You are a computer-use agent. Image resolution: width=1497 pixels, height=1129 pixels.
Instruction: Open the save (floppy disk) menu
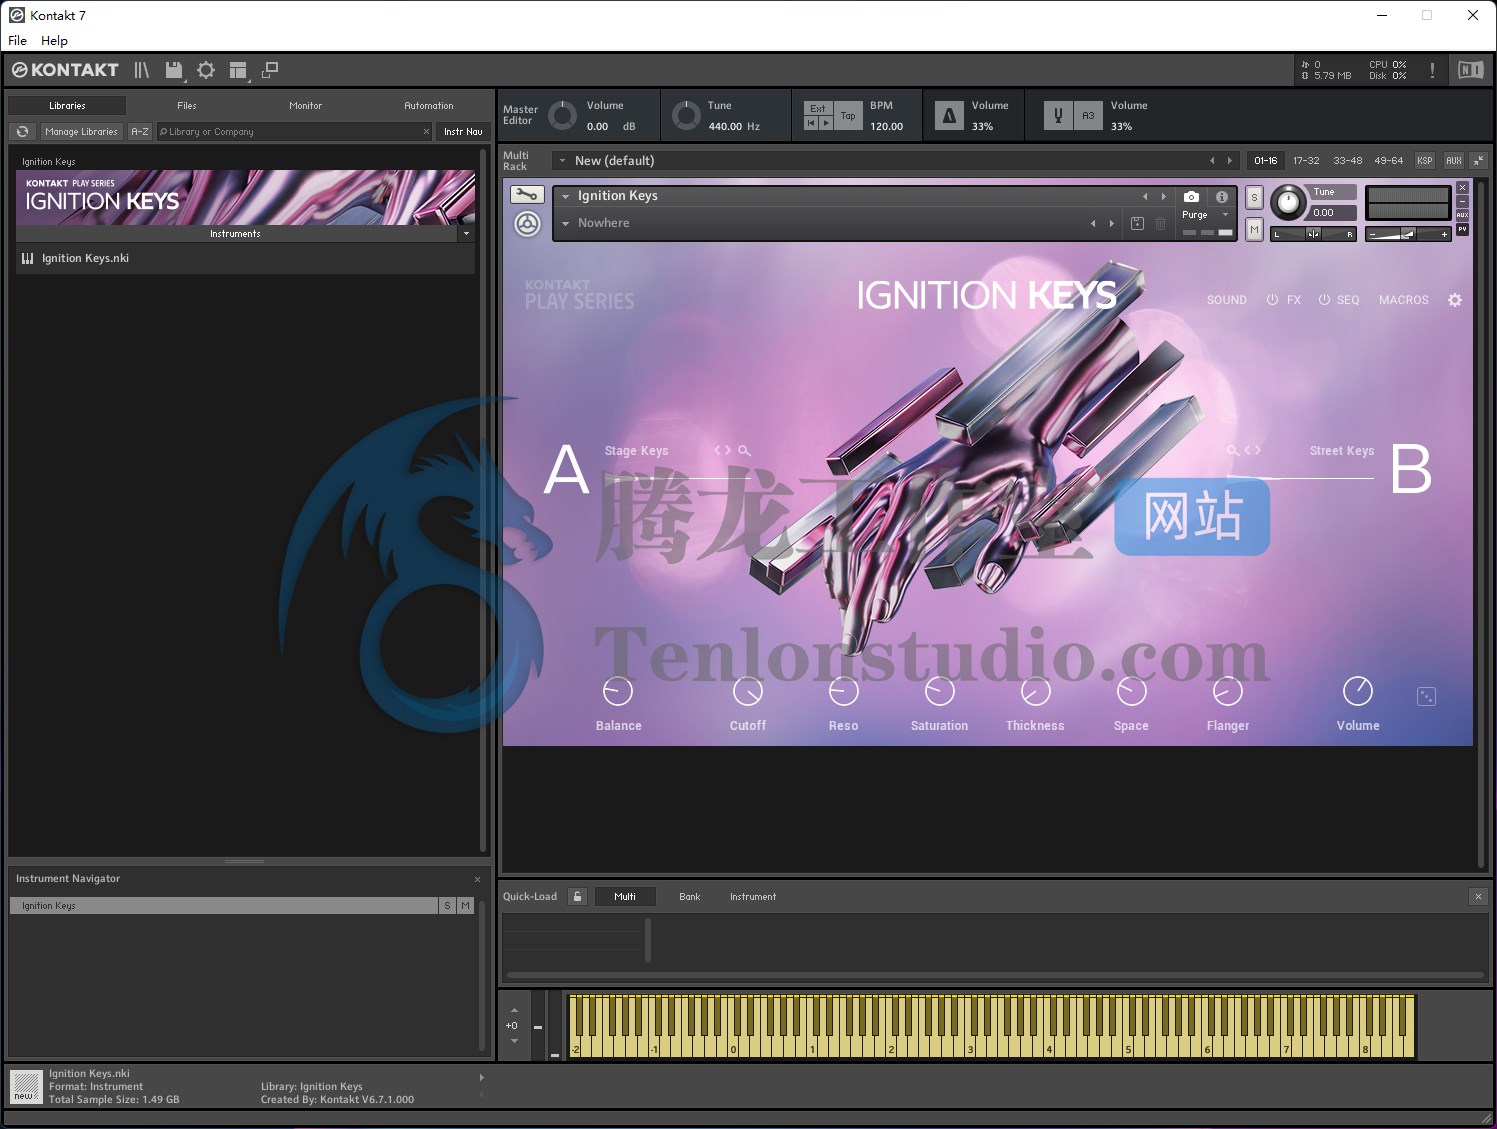coord(174,70)
